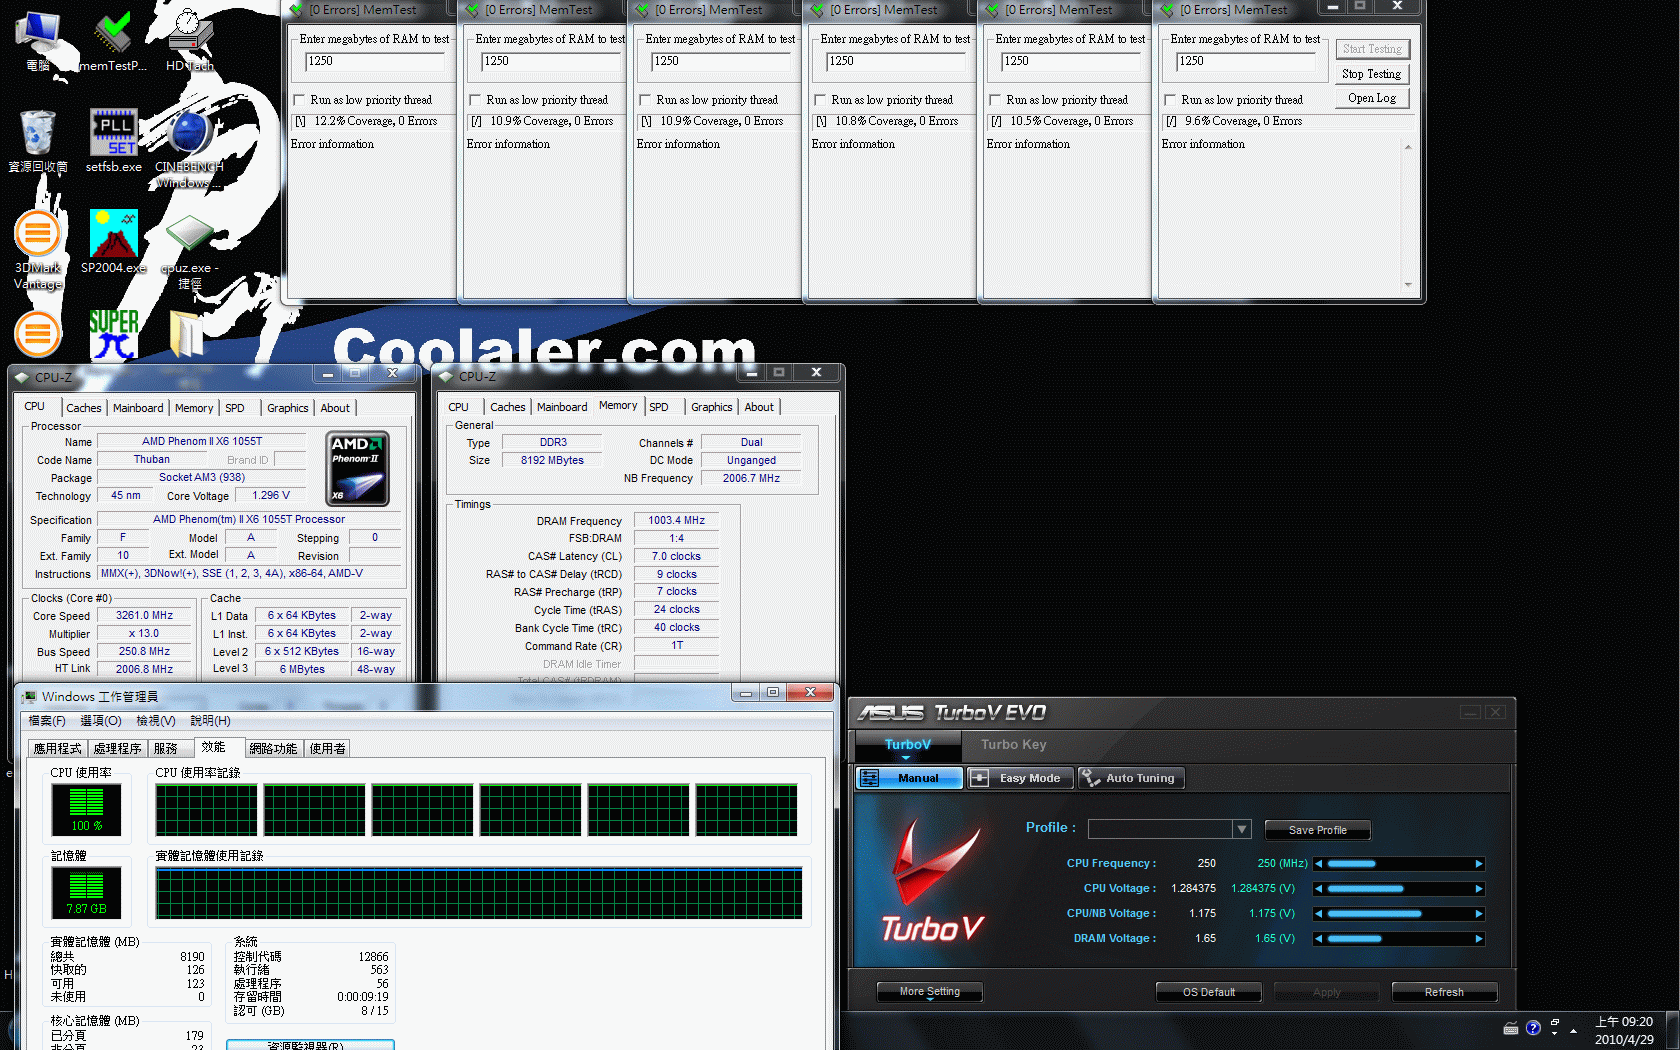1680x1050 pixels.
Task: Open About tab in CPU-Z Memory window
Action: pos(759,407)
